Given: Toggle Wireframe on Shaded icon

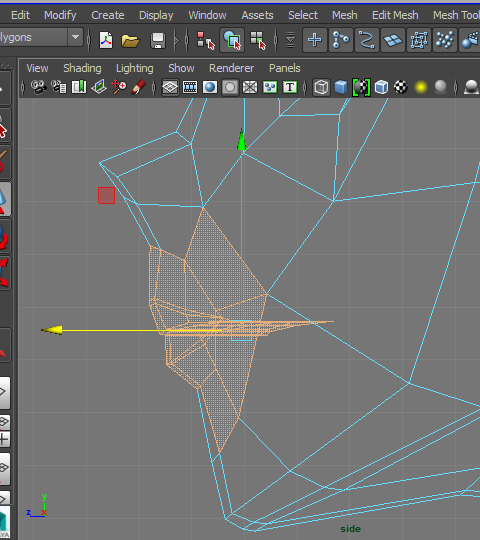Looking at the screenshot, I should [x=381, y=87].
